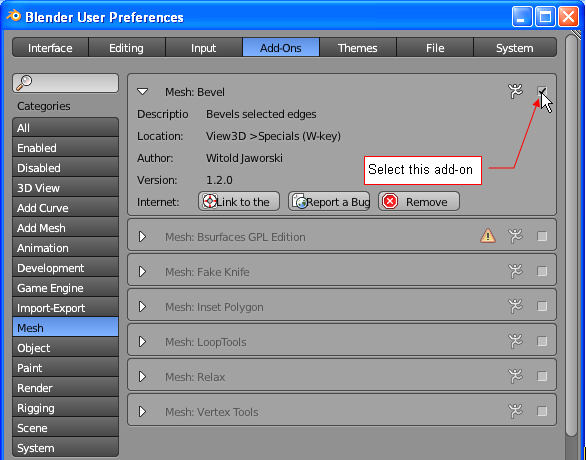Enable the Mesh: LoopTools checkbox
586x460 pixels.
click(542, 341)
